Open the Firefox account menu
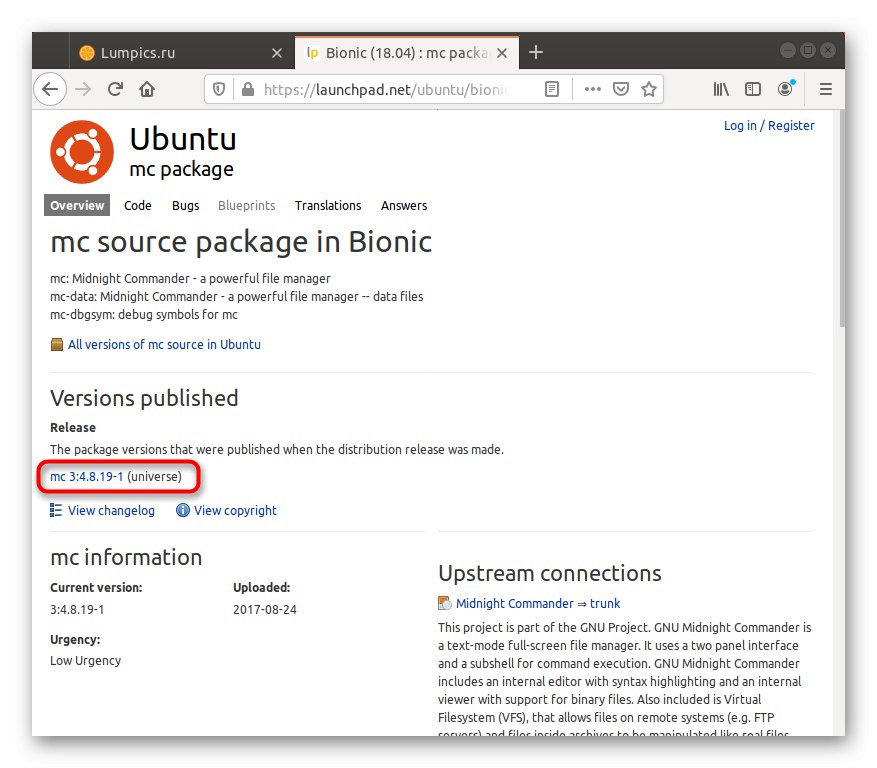The image size is (877, 768). [x=786, y=89]
